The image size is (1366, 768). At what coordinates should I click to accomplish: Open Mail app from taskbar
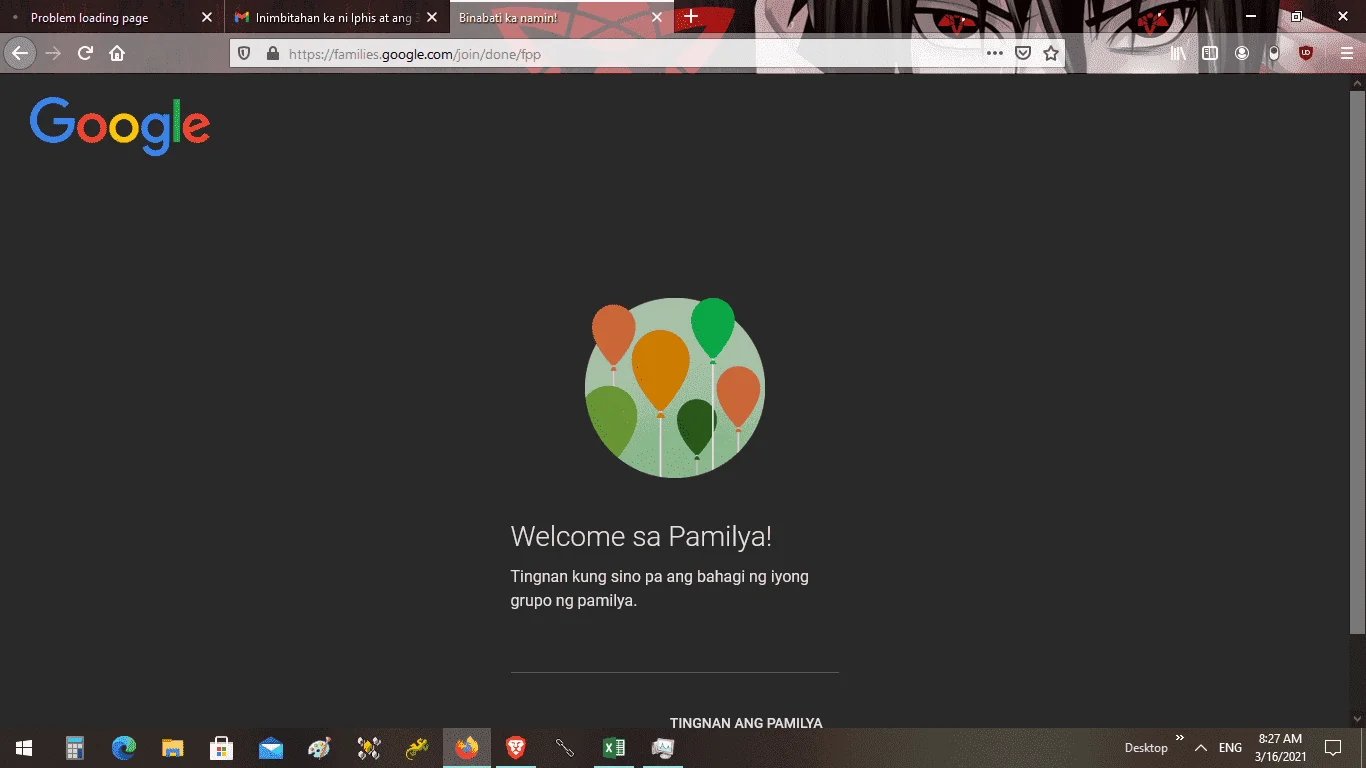click(271, 748)
